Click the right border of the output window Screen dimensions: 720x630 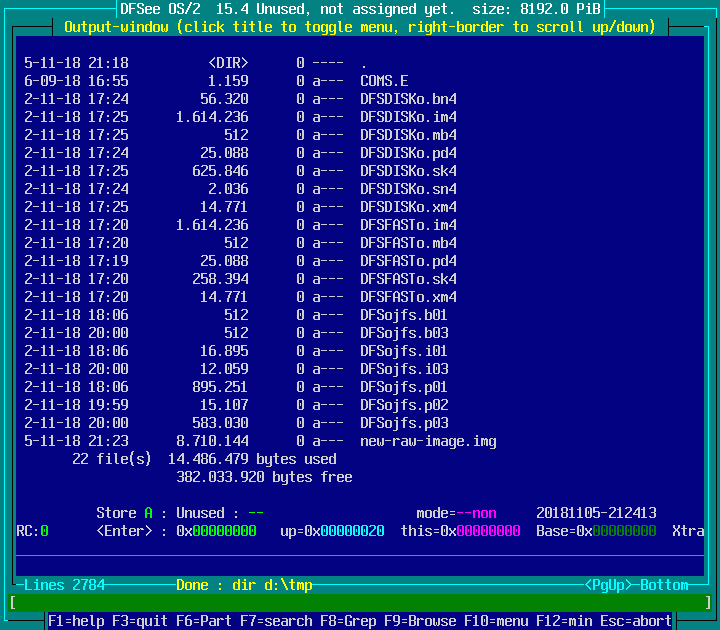pyautogui.click(x=704, y=300)
